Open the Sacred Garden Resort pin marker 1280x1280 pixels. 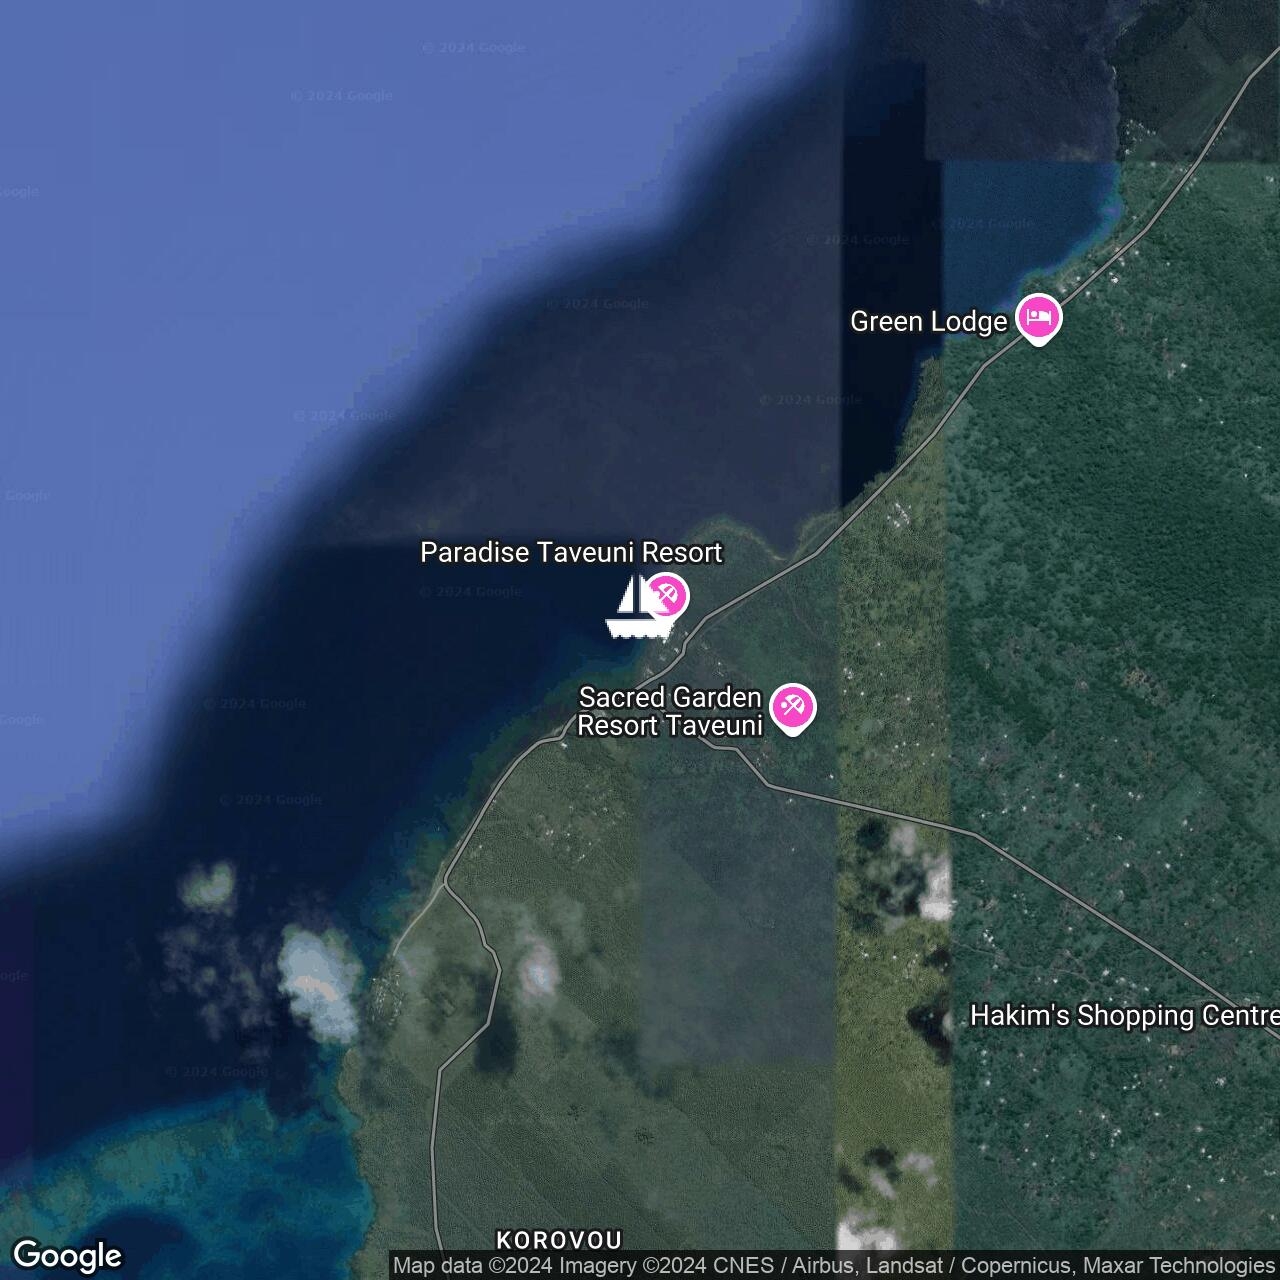793,707
